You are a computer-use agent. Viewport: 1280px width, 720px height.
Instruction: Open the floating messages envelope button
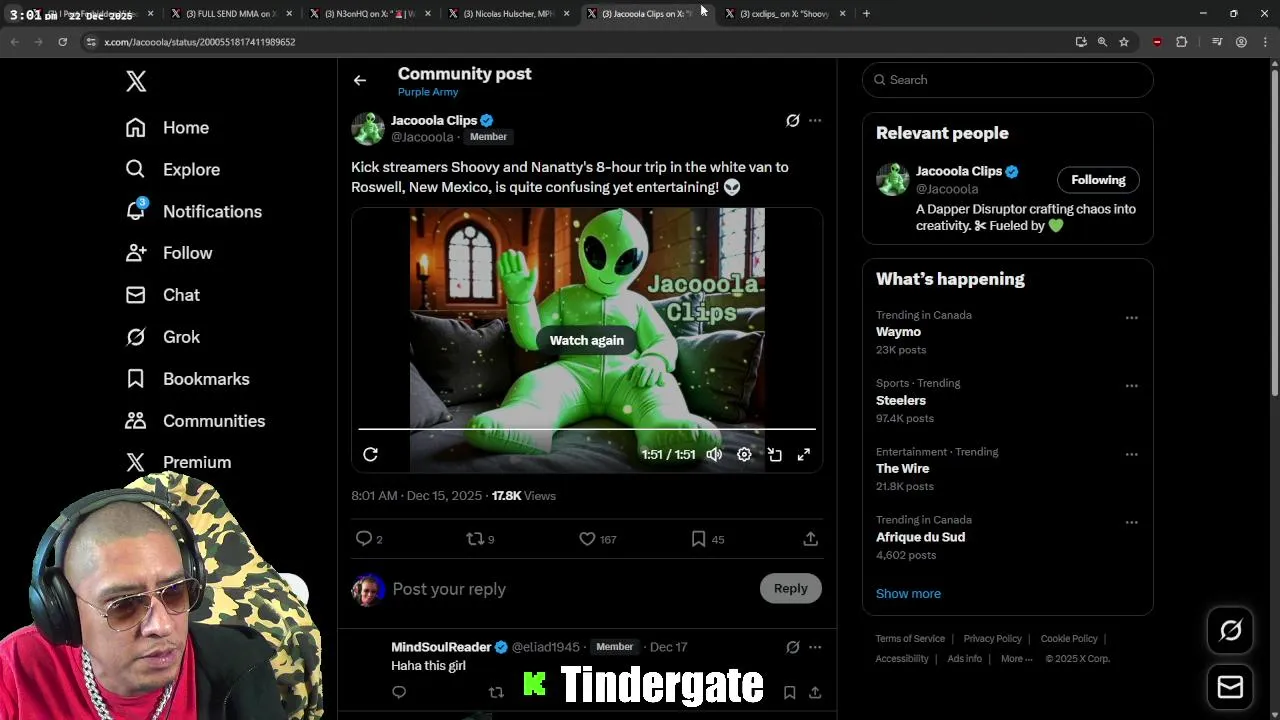click(x=1230, y=688)
